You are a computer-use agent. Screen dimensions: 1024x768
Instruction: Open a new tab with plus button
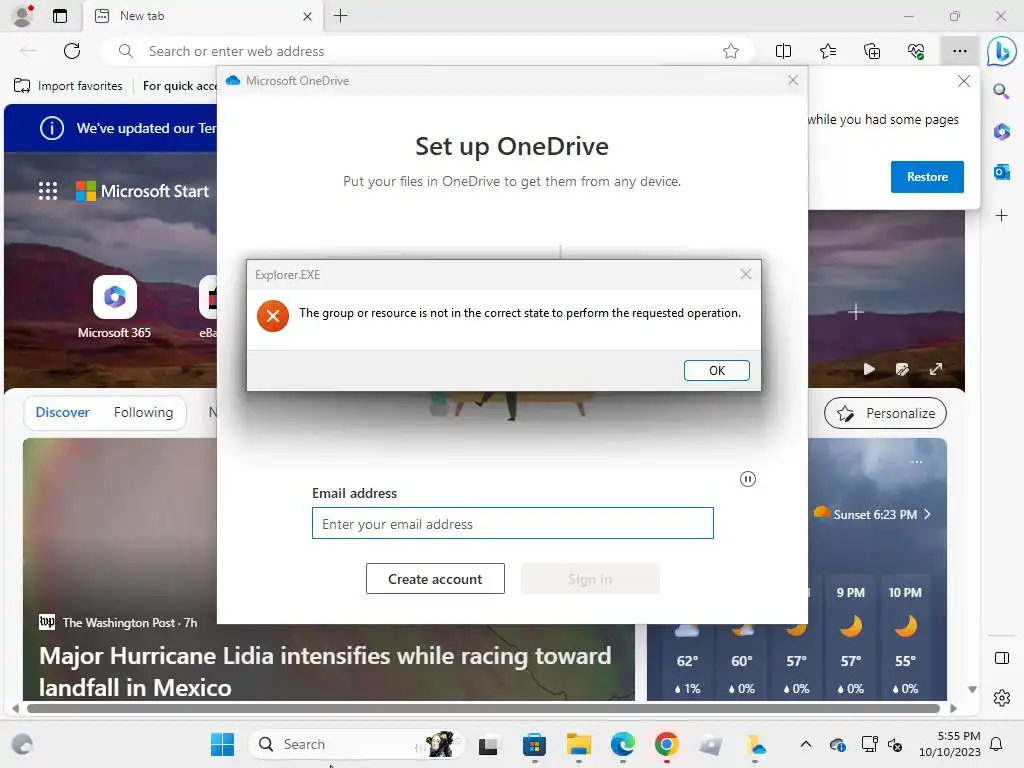[340, 16]
